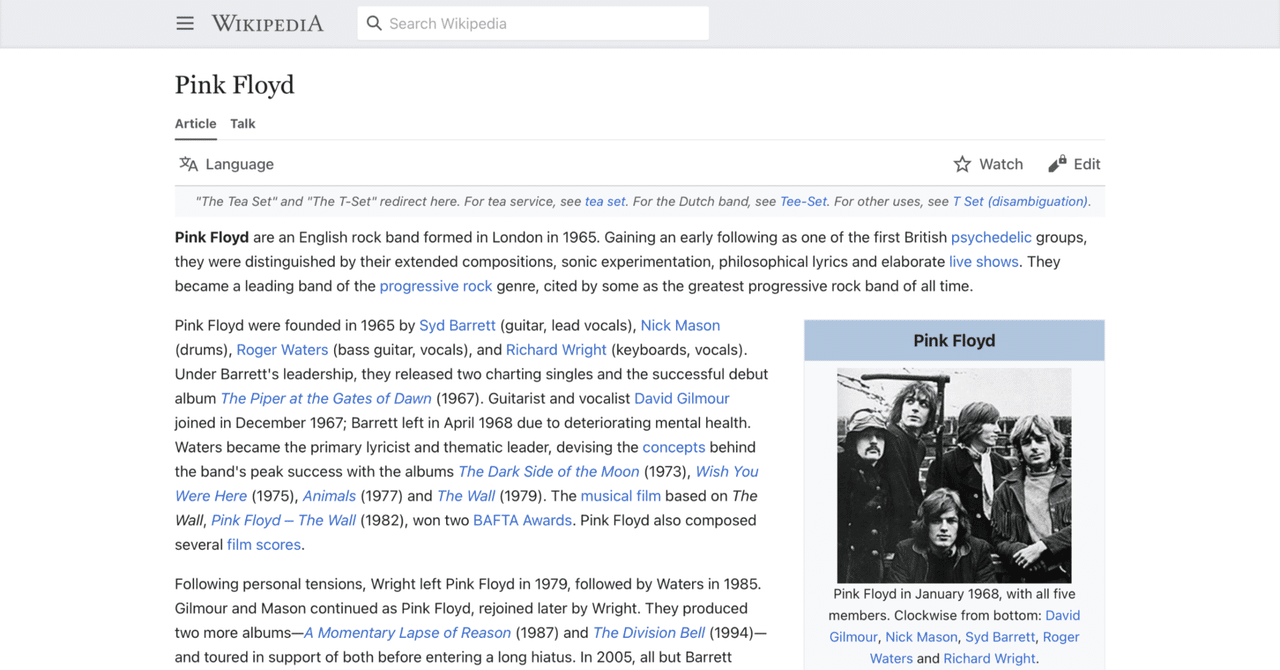Focus the Search Wikipedia input field

point(533,23)
